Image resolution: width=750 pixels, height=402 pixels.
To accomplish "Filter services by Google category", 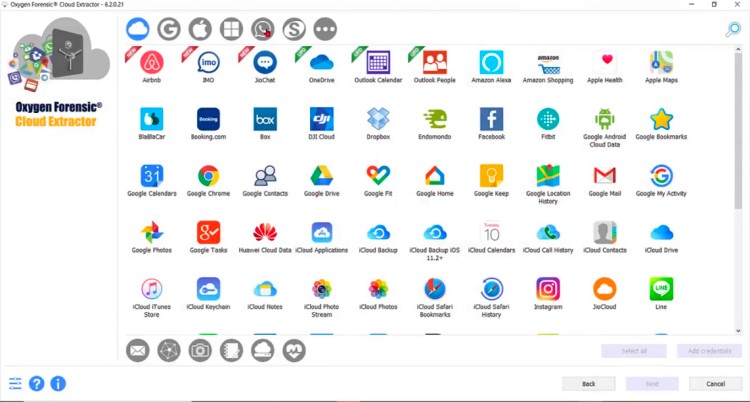I will (x=169, y=30).
